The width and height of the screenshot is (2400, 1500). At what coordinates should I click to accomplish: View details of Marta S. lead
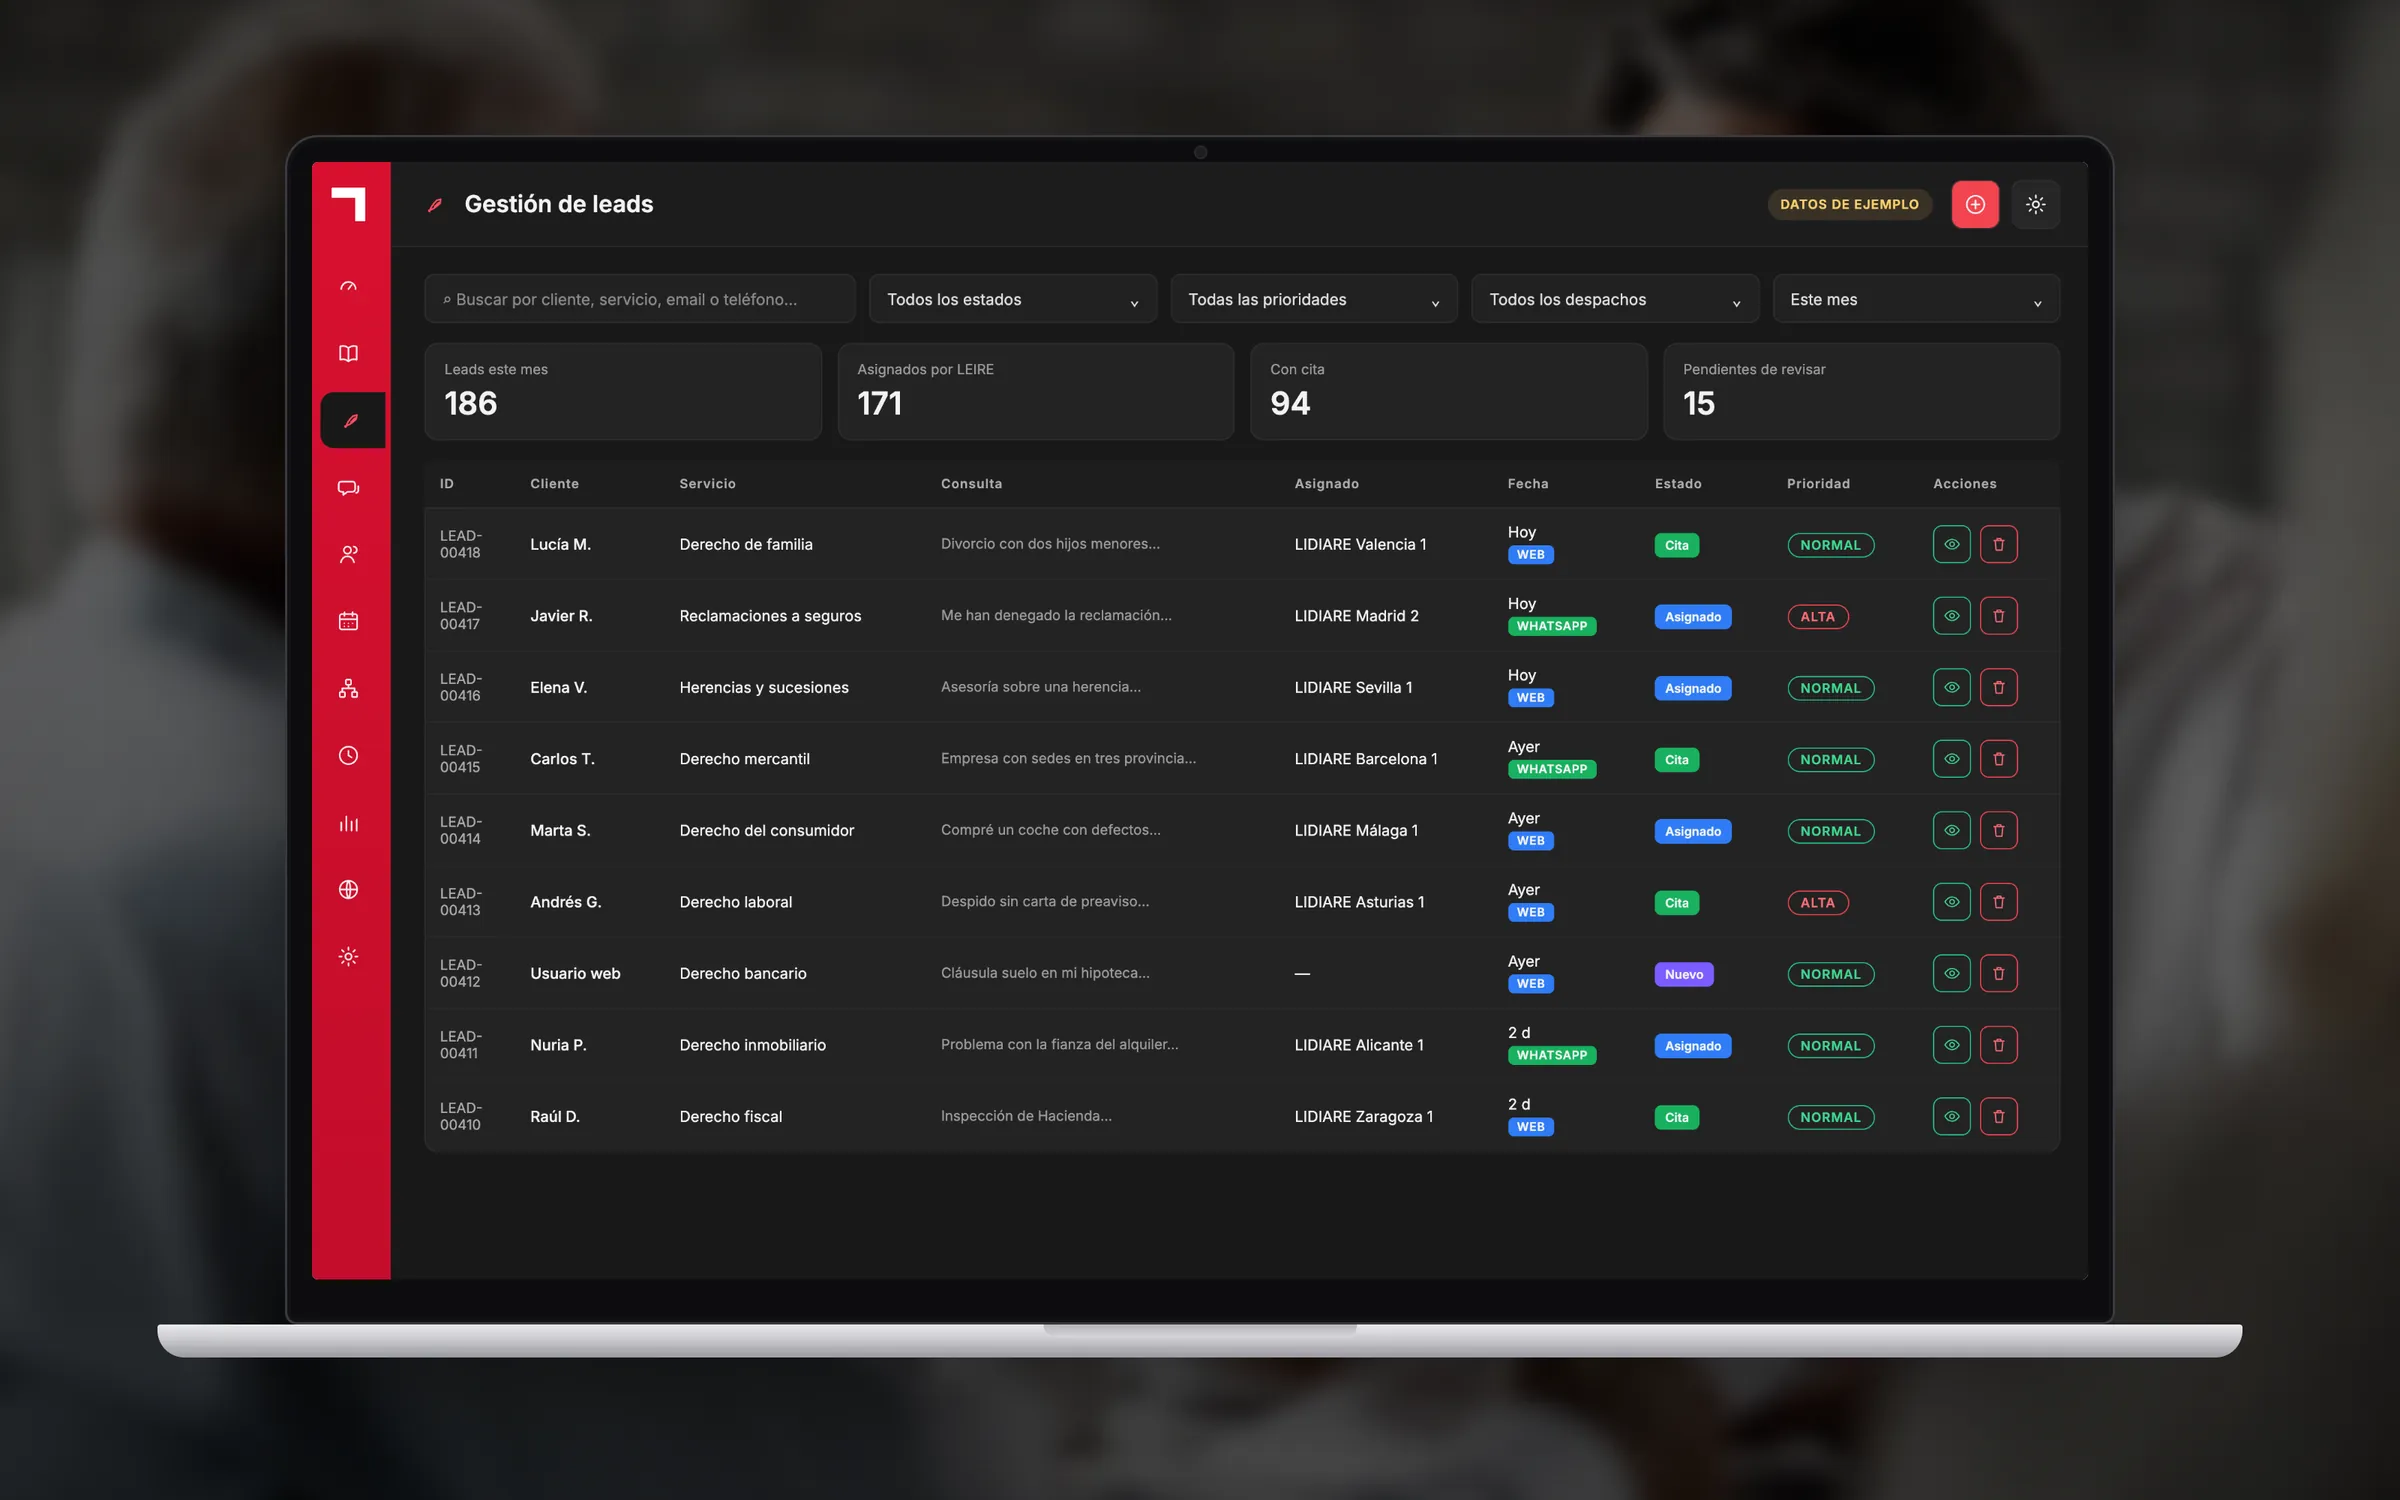coord(1951,831)
